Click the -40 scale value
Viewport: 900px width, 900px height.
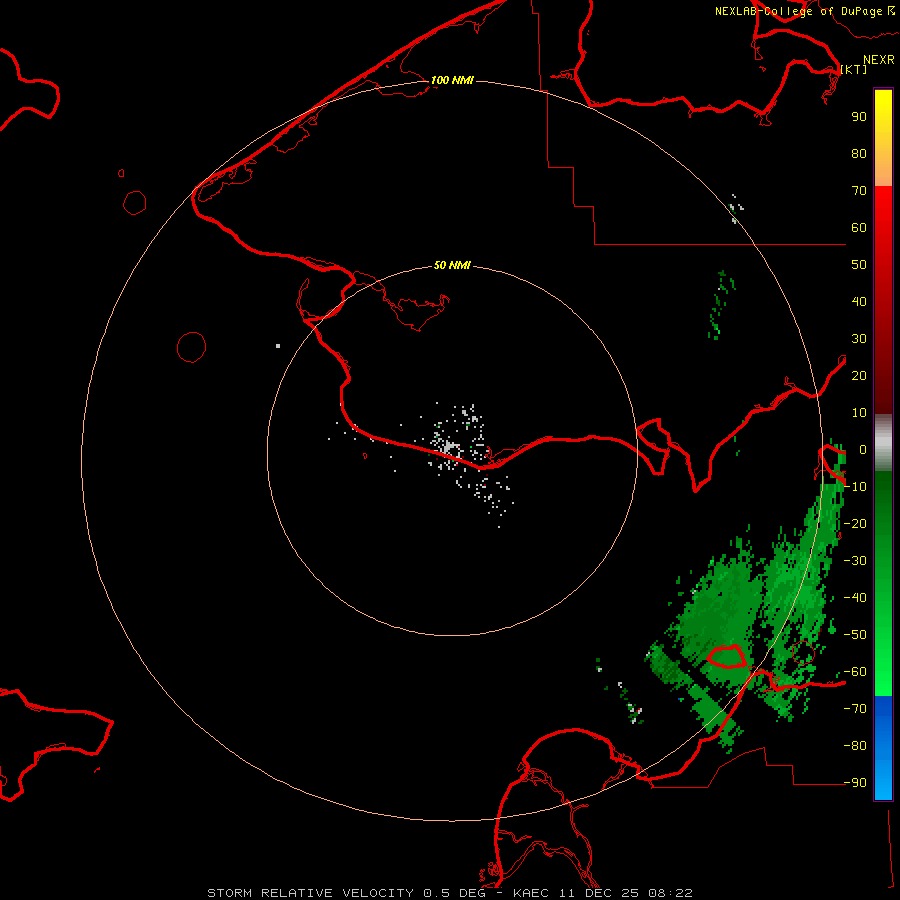click(x=855, y=598)
